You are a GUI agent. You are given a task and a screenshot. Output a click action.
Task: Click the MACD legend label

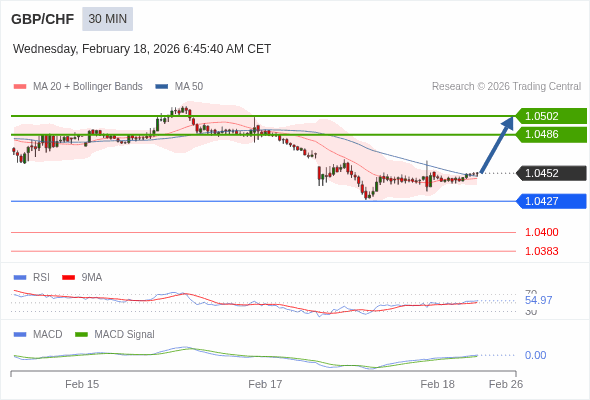tap(48, 335)
